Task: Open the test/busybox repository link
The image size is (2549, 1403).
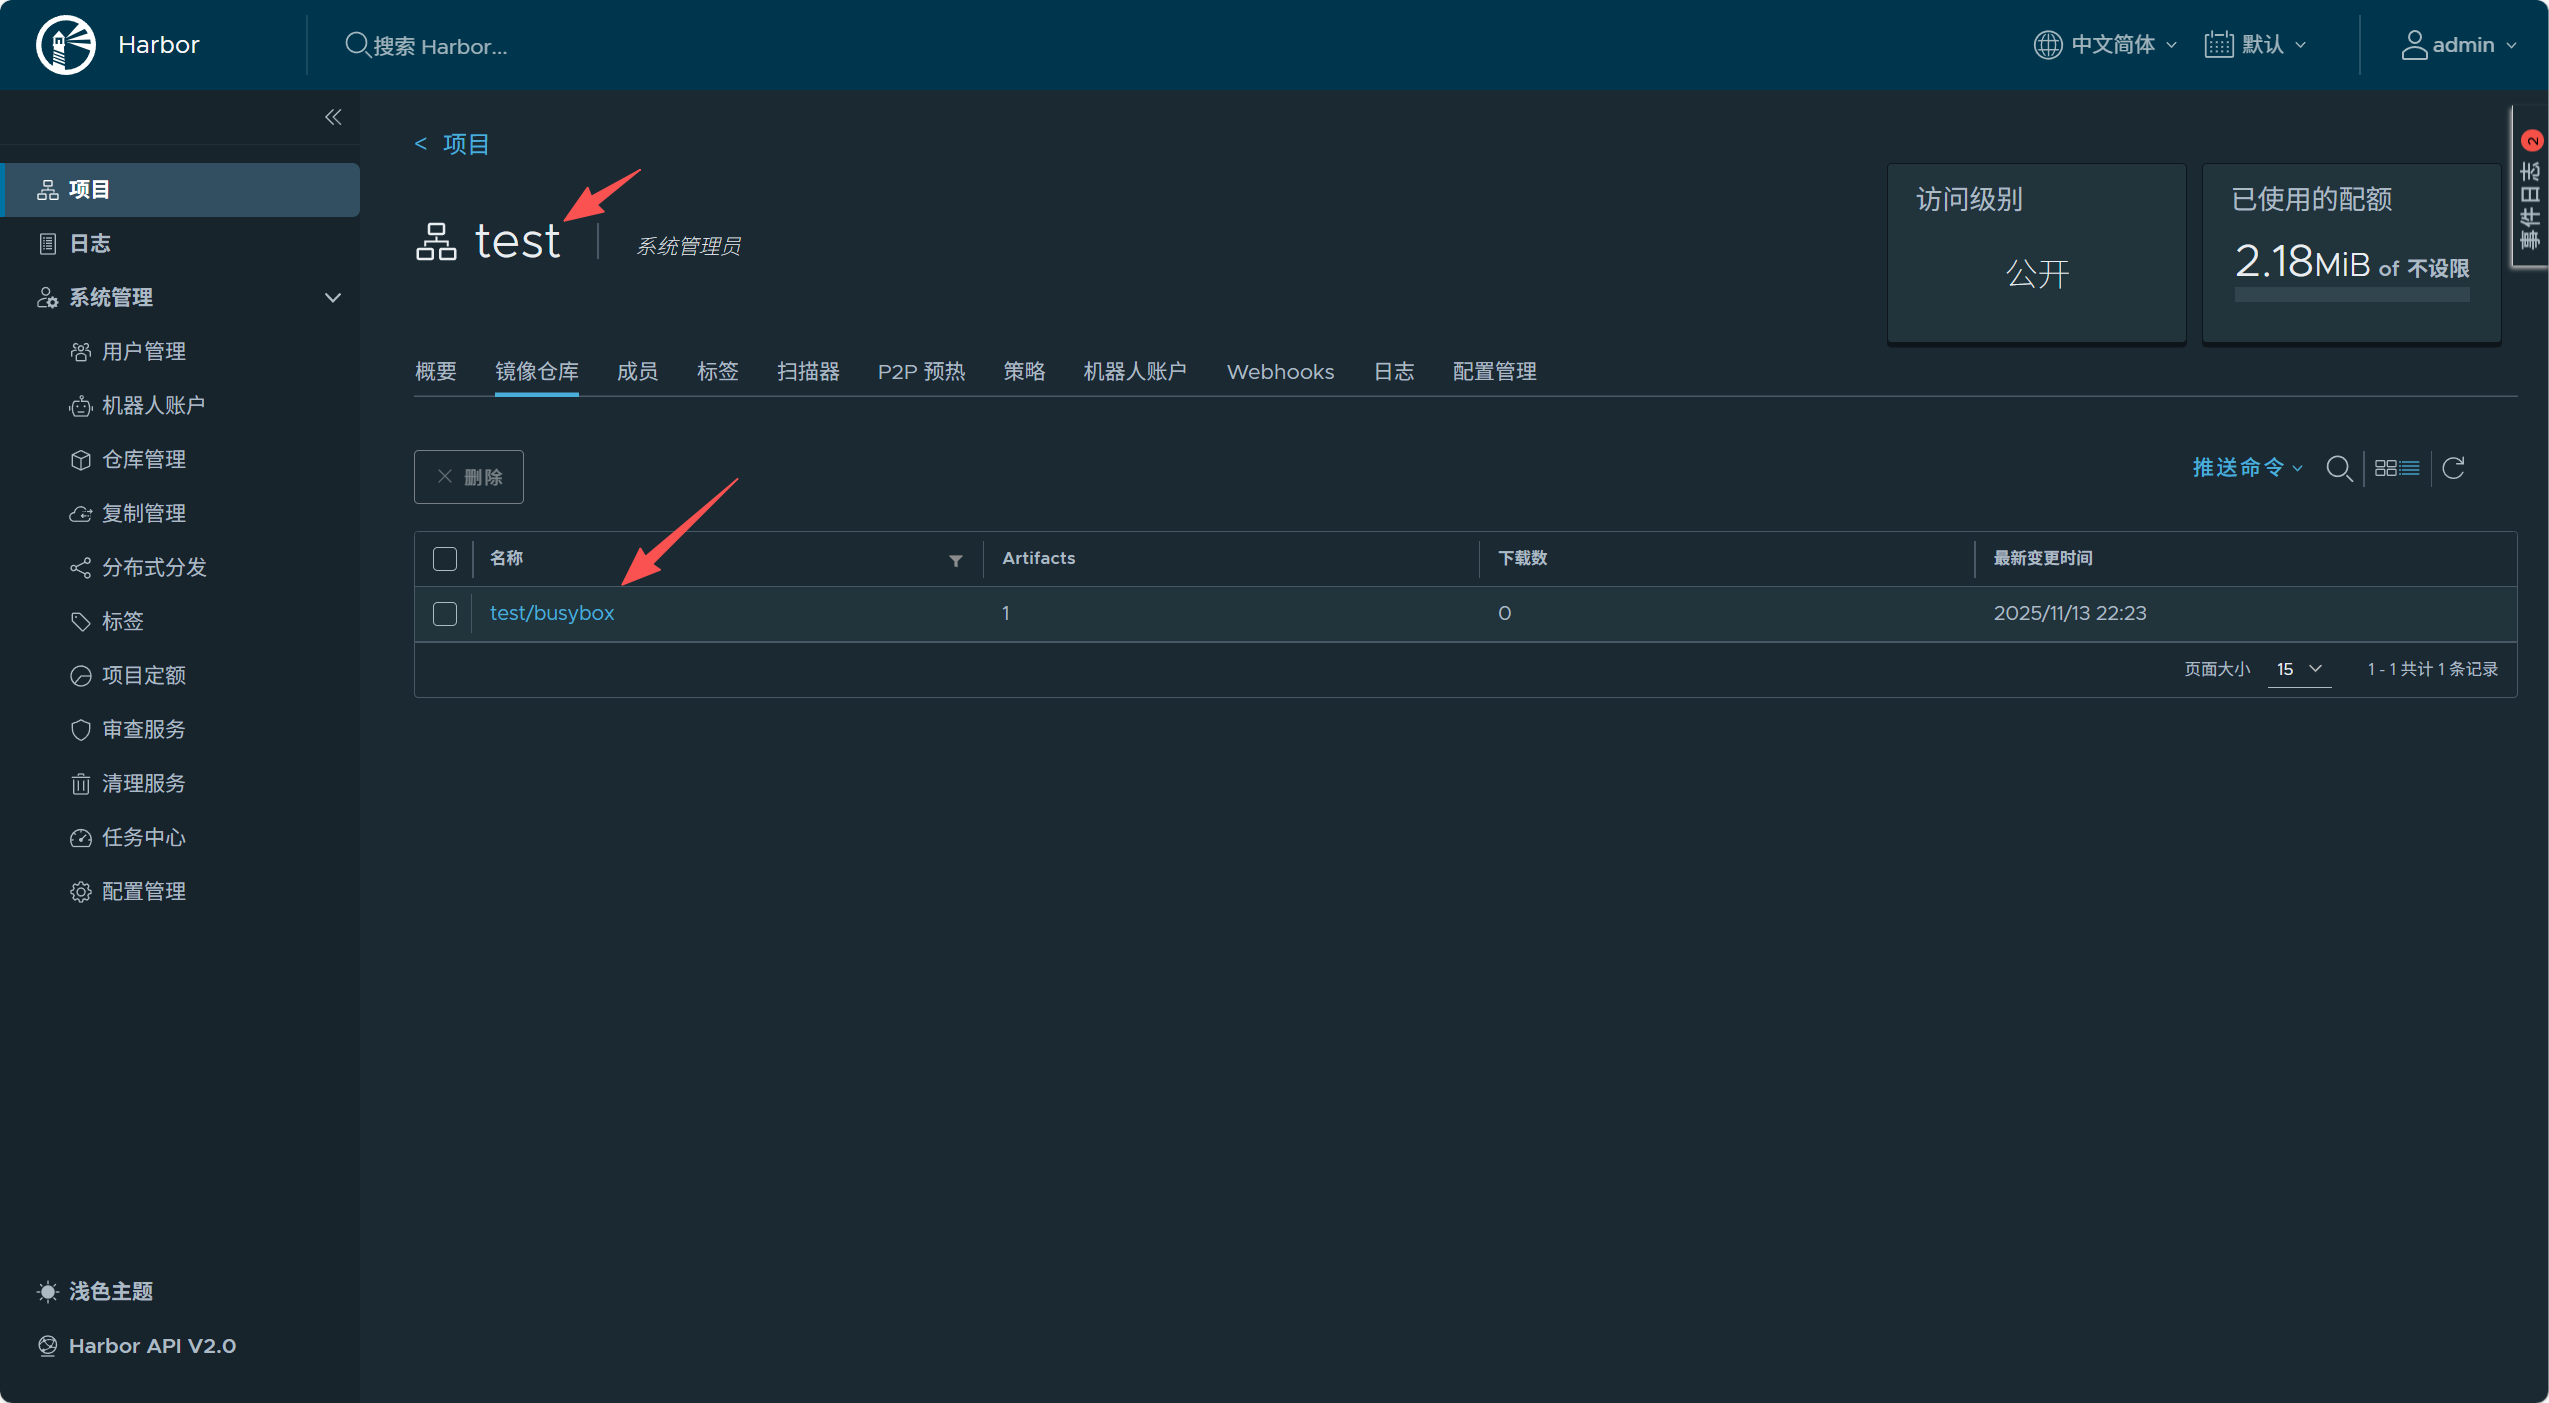Action: 552,613
